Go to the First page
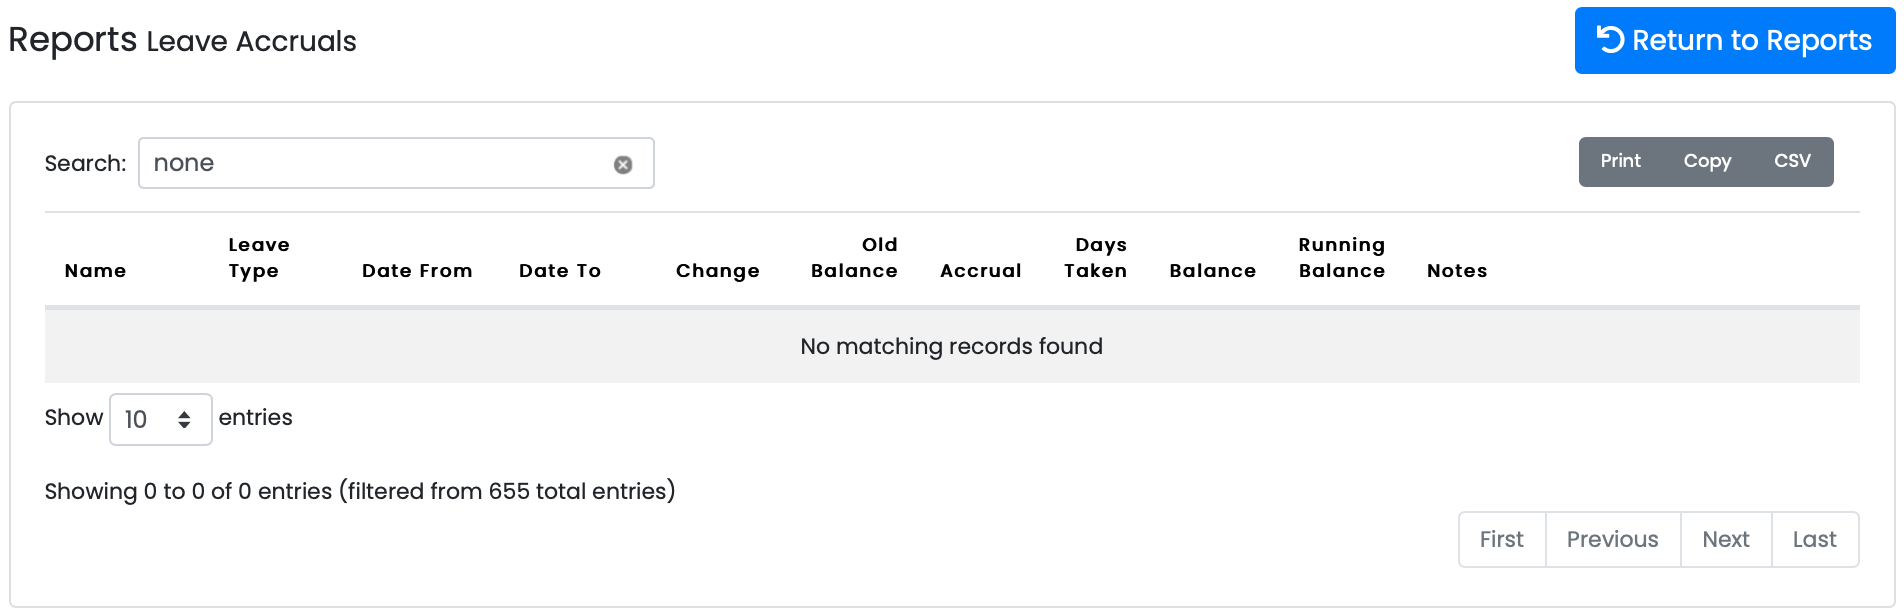This screenshot has height=614, width=1904. [1501, 540]
